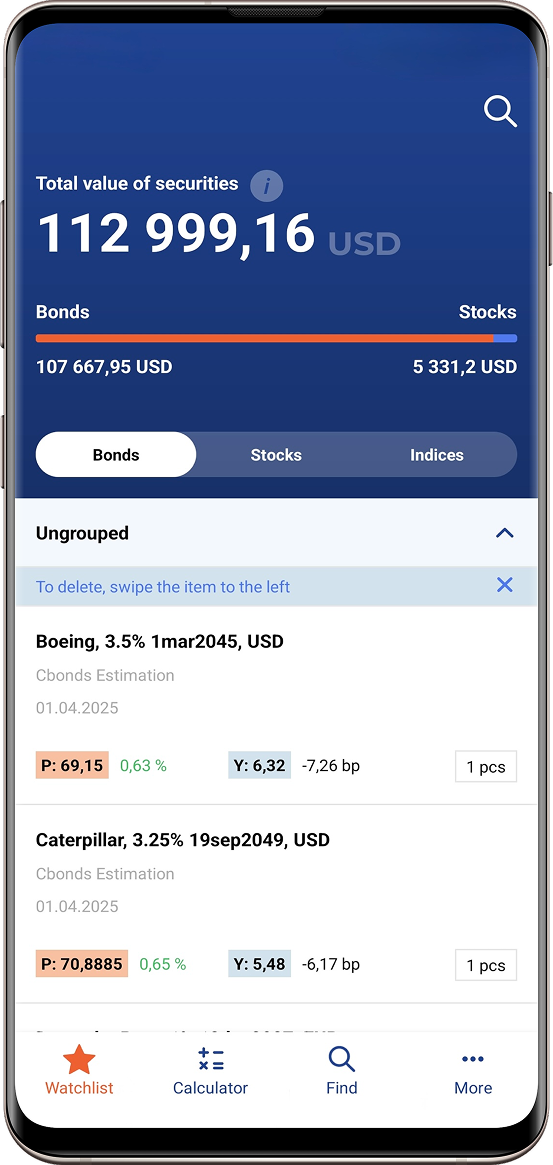Open Boeing, 3.5% 1mar2045 bond

[x=160, y=641]
